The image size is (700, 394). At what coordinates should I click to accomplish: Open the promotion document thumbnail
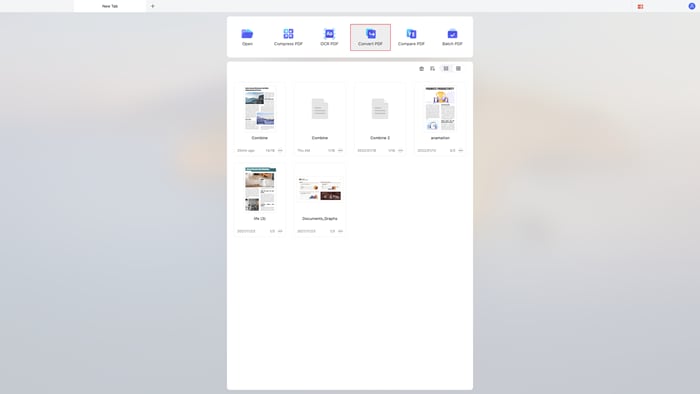pyautogui.click(x=440, y=109)
